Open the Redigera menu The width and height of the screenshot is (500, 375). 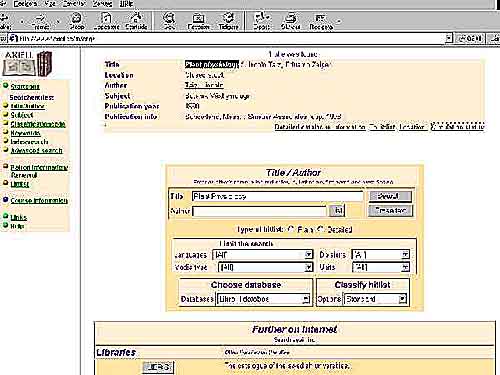click(25, 4)
